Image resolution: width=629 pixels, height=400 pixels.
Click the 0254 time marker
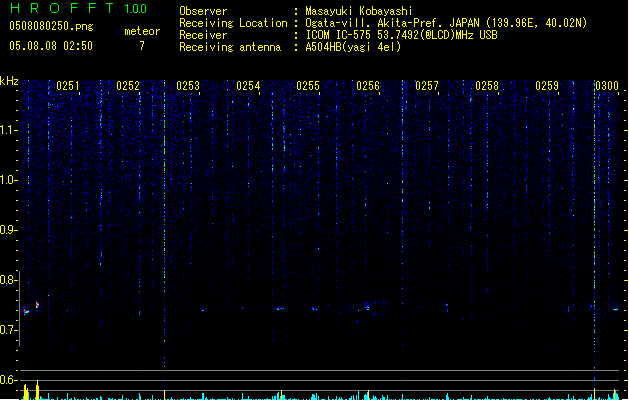(248, 86)
